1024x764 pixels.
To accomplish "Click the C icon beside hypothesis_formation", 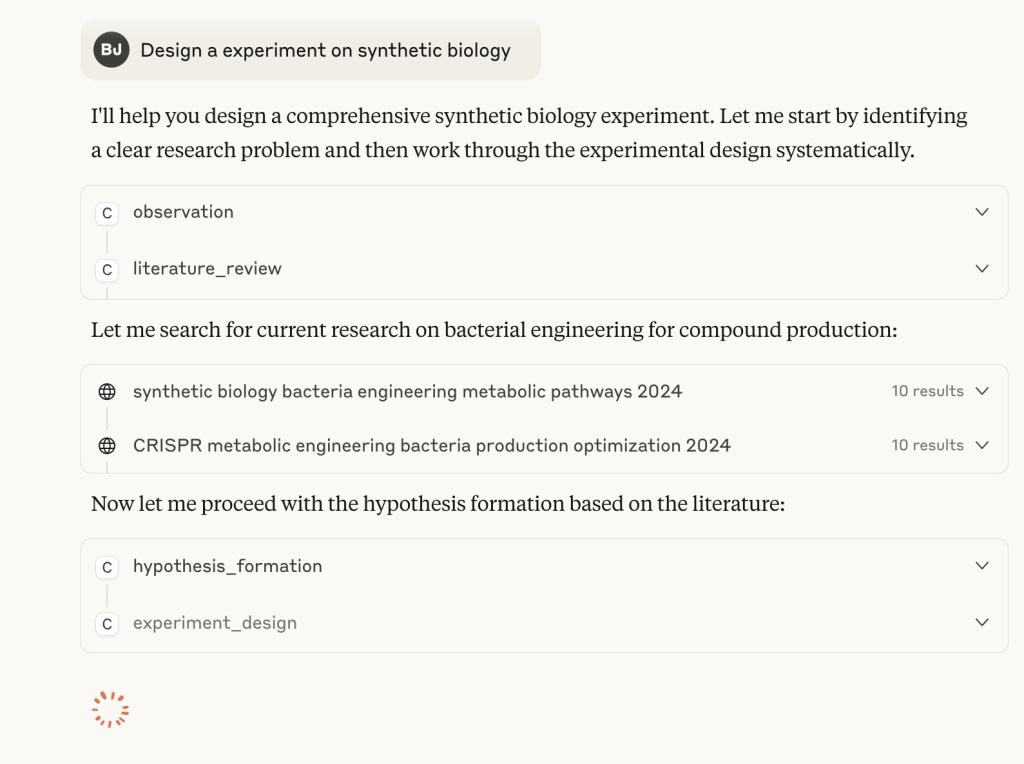I will (107, 567).
